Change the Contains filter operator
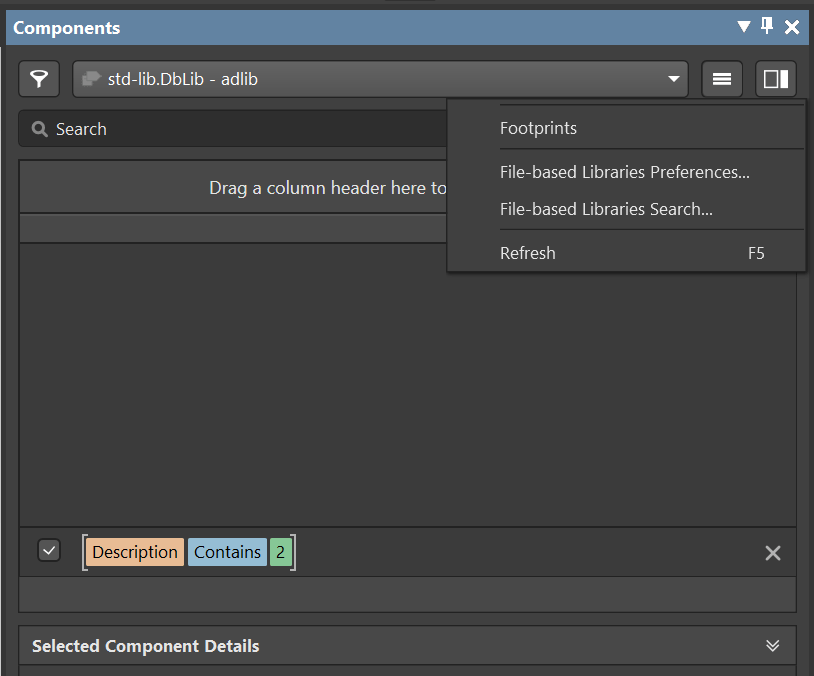Screen dimensions: 814x676 227,552
